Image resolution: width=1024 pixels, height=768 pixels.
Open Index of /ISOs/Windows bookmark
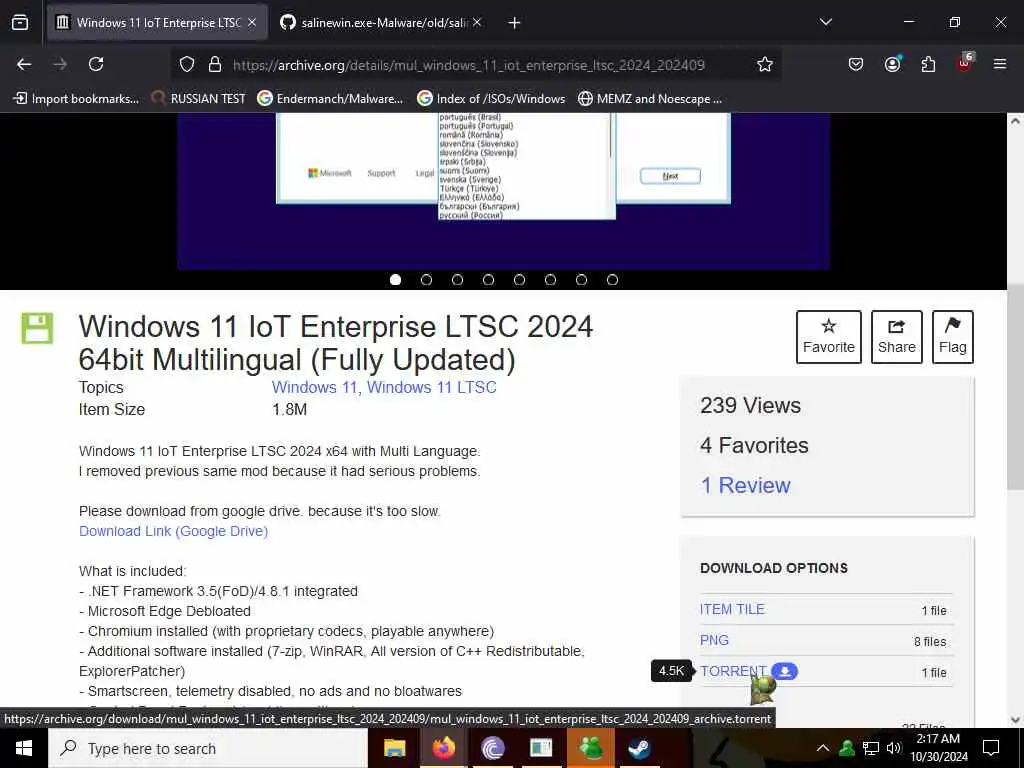point(491,99)
